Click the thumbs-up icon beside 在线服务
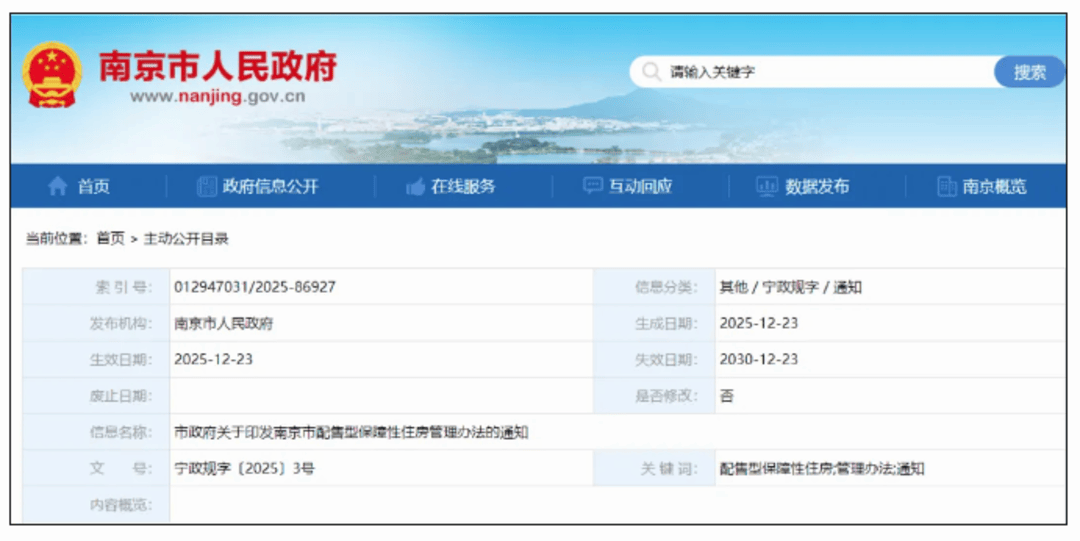 click(x=415, y=186)
